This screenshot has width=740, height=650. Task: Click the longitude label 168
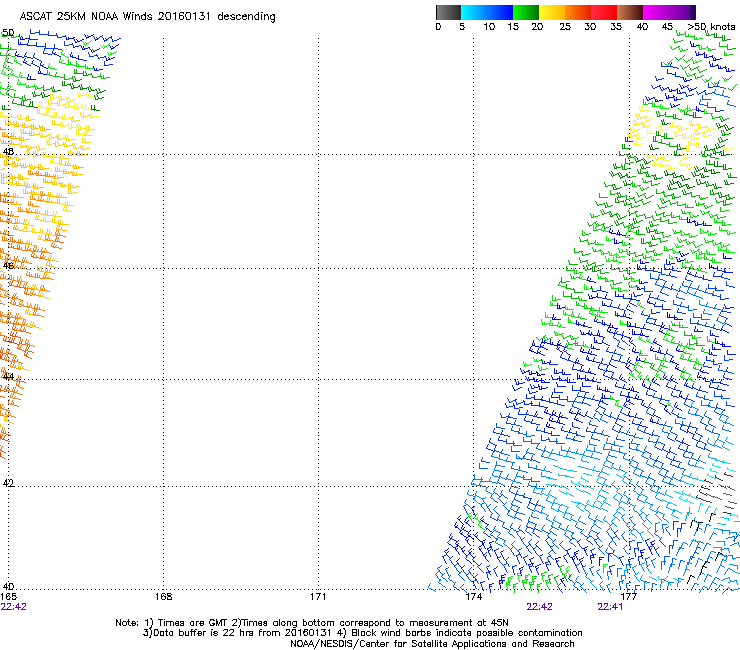coord(163,597)
